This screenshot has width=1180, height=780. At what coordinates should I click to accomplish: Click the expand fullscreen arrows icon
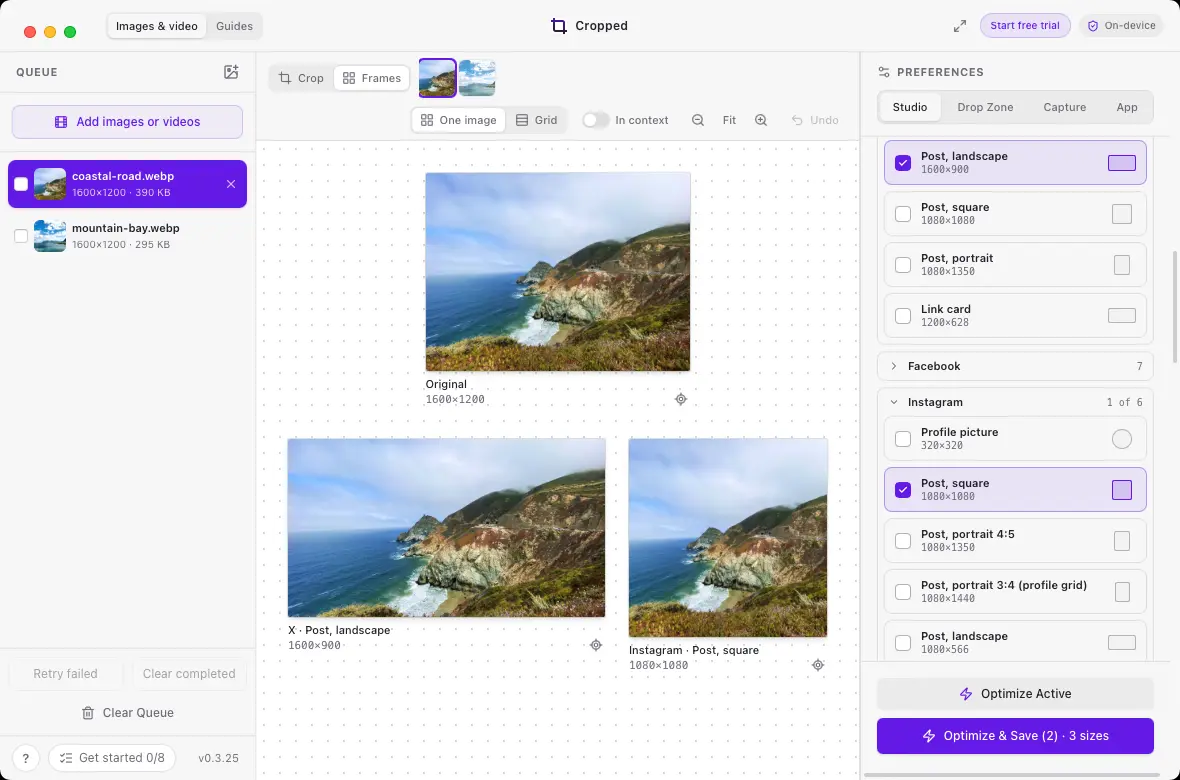point(960,26)
